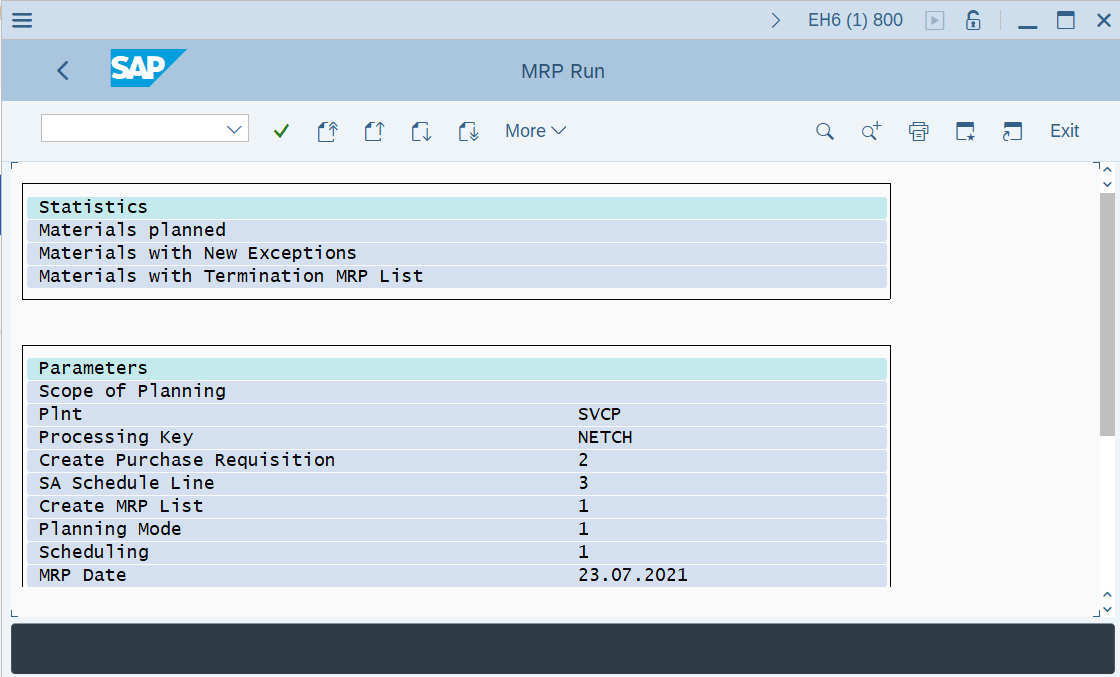
Task: Click the EH6 (1) 800 system label
Action: tap(855, 20)
